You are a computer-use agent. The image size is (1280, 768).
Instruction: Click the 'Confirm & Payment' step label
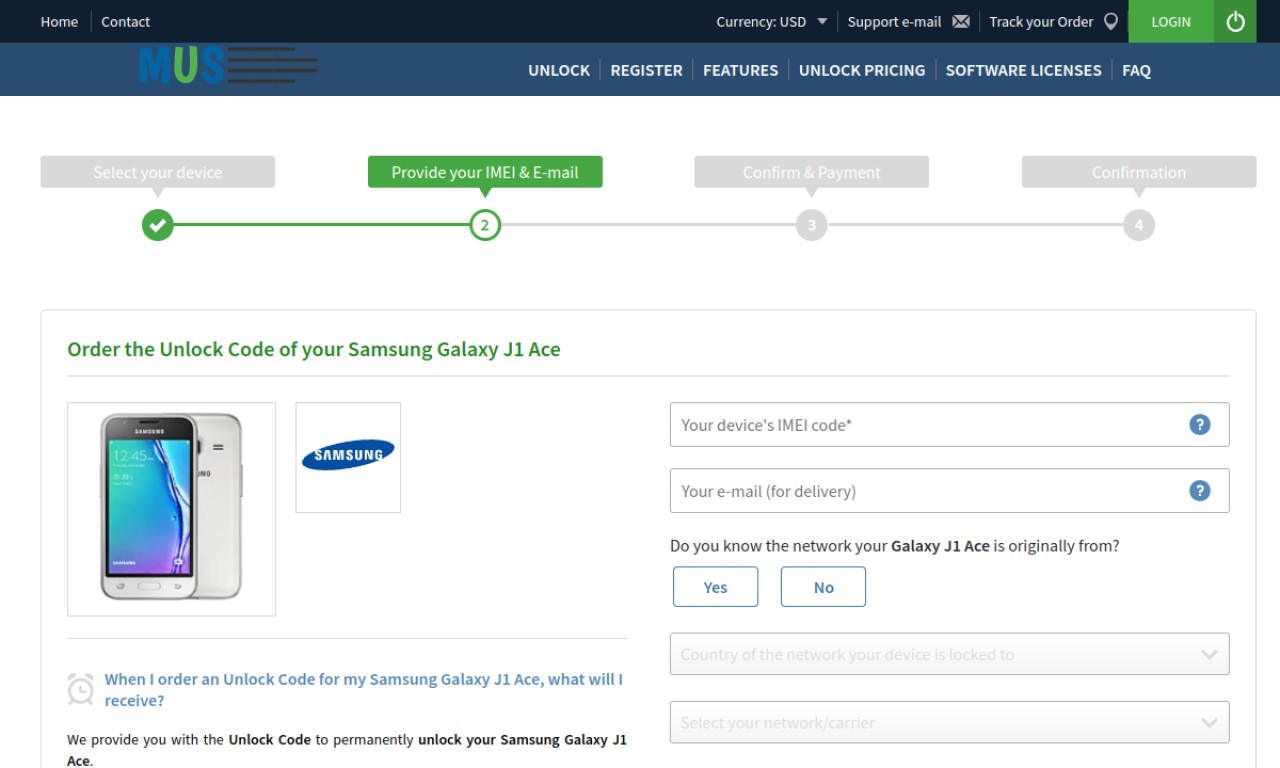pyautogui.click(x=812, y=172)
